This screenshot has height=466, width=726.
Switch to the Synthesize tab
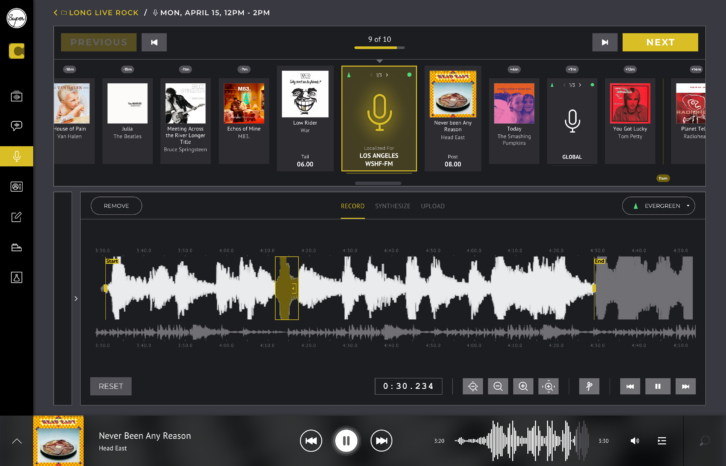pos(393,206)
